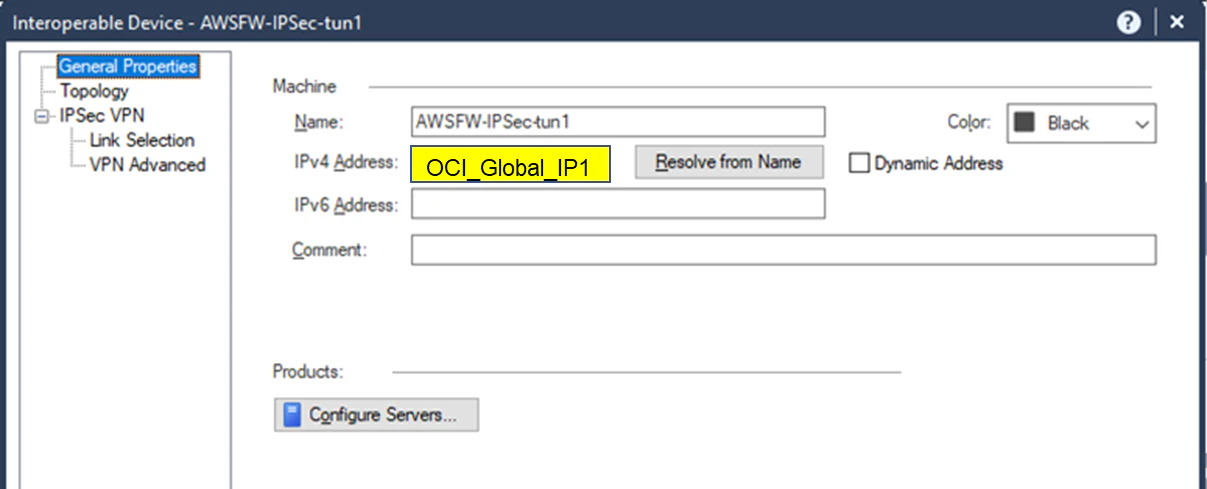
Task: Go to Link Selection settings
Action: pos(142,140)
